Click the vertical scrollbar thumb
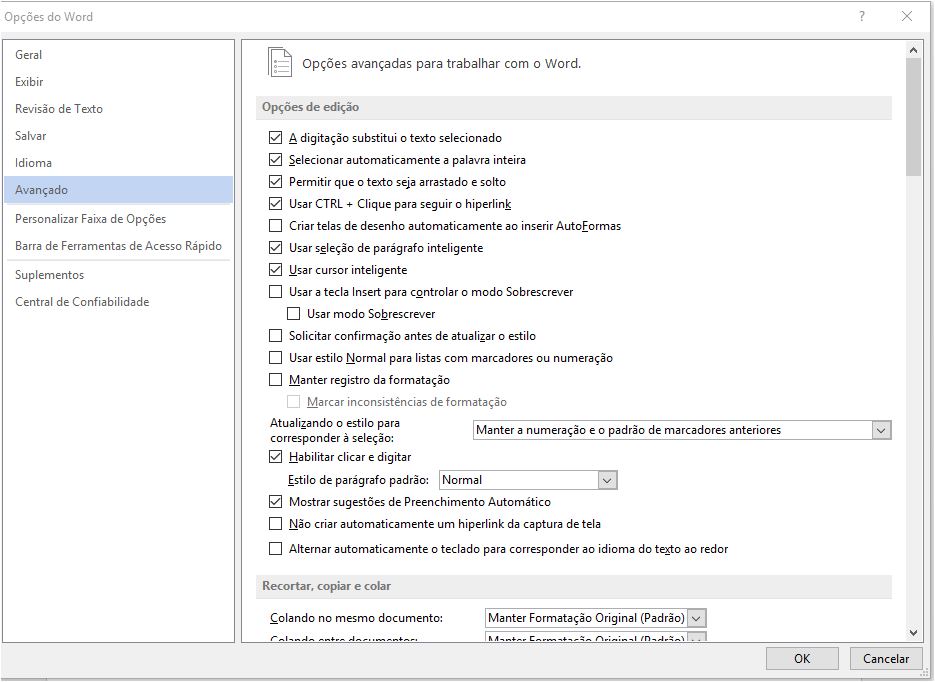Screen dimensions: 935x682 [913, 117]
